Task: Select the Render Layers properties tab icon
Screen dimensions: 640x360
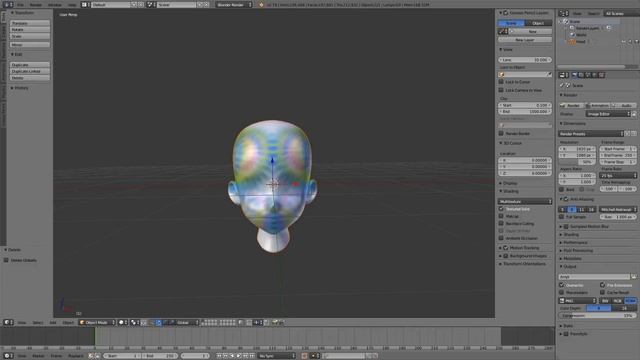Action: tap(581, 75)
